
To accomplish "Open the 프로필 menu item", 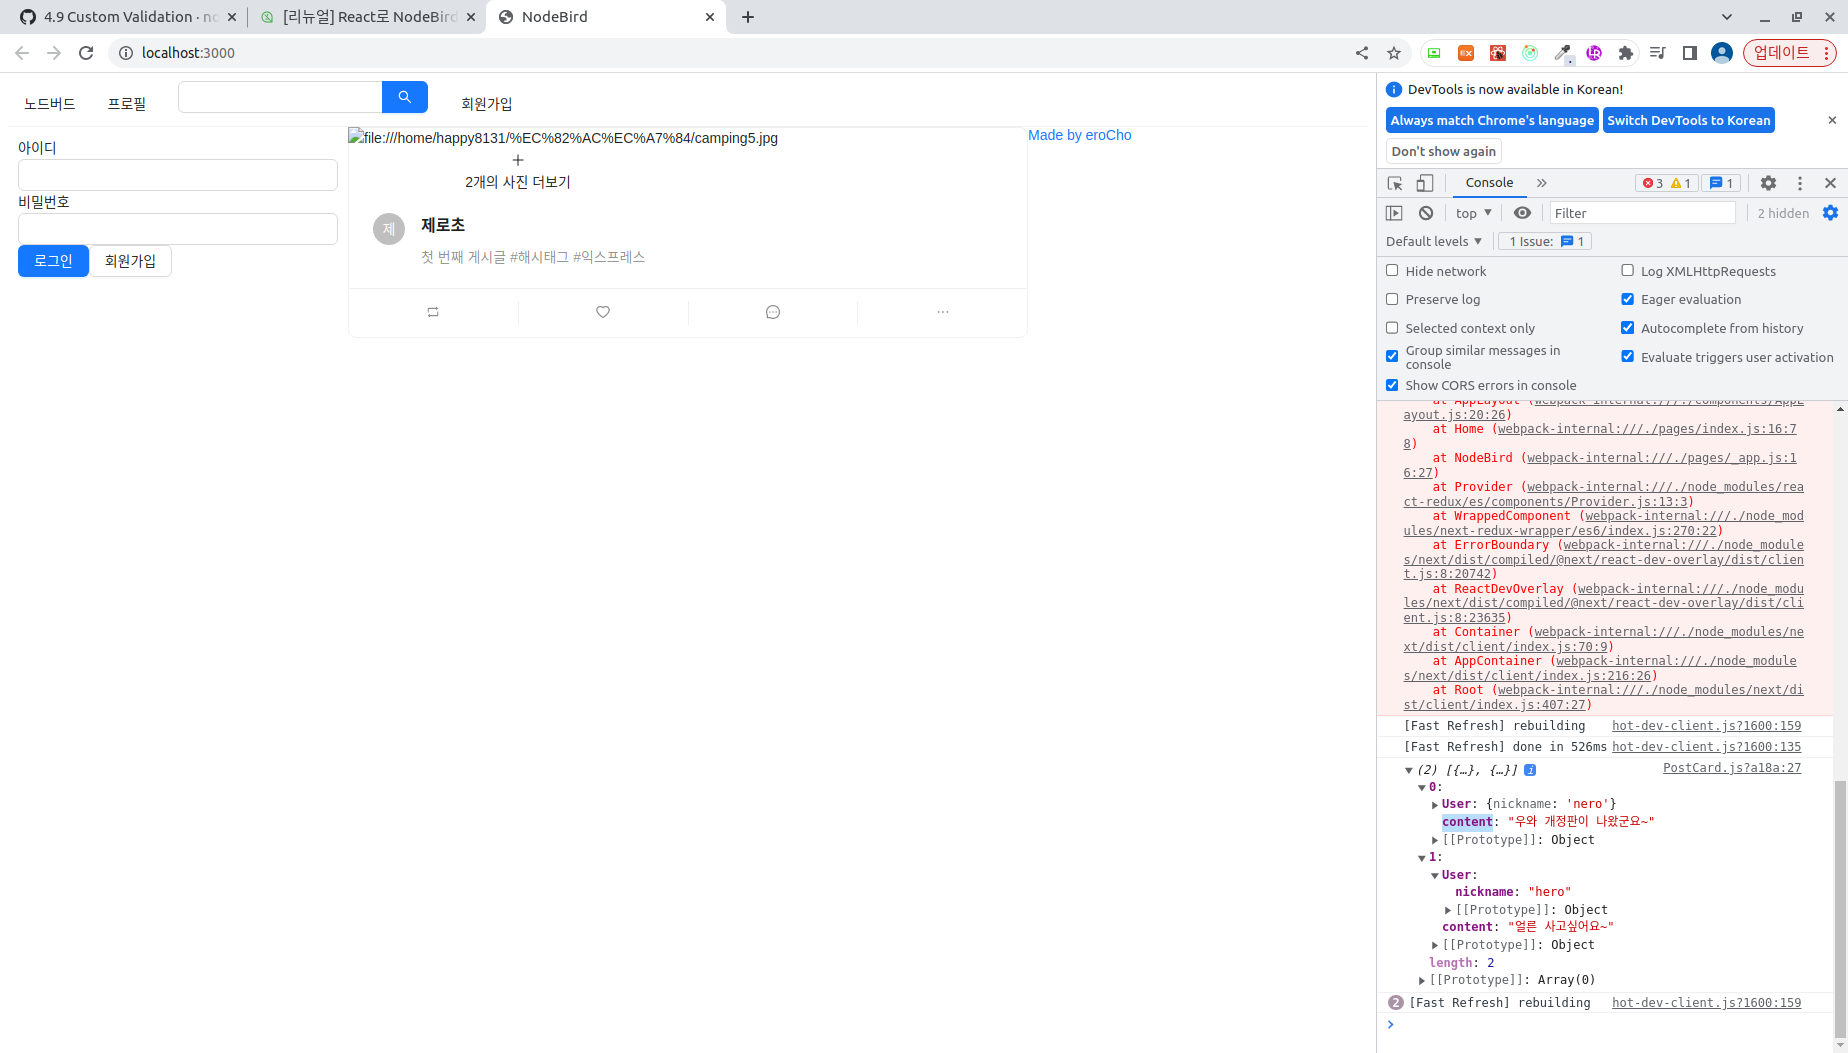I will tap(127, 103).
